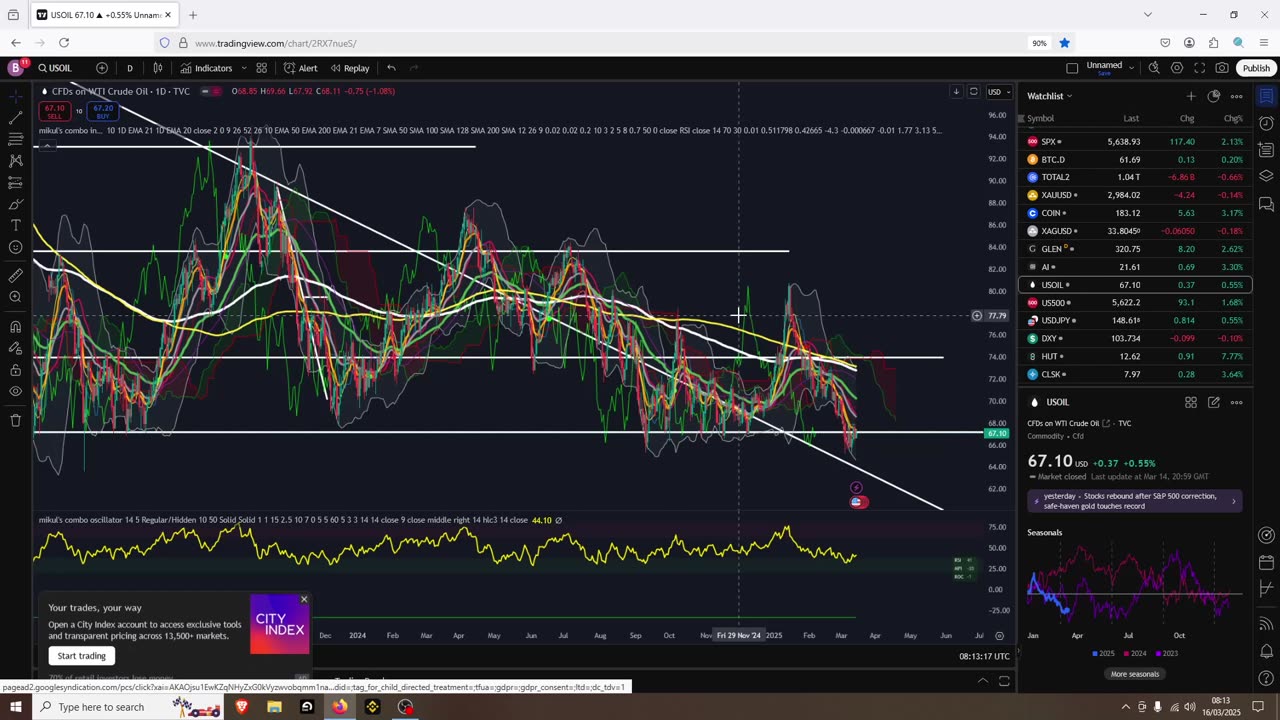The height and width of the screenshot is (720, 1280).
Task: Select the crosshair cursor tool
Action: pyautogui.click(x=15, y=95)
